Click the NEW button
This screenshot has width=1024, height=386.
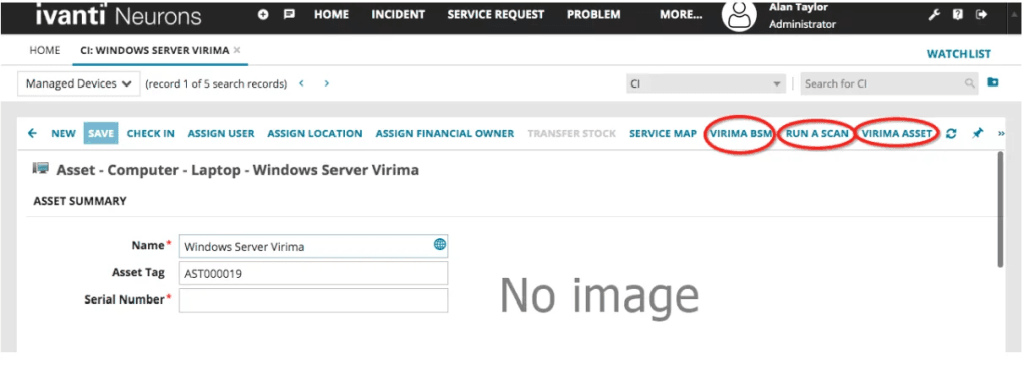pos(63,133)
